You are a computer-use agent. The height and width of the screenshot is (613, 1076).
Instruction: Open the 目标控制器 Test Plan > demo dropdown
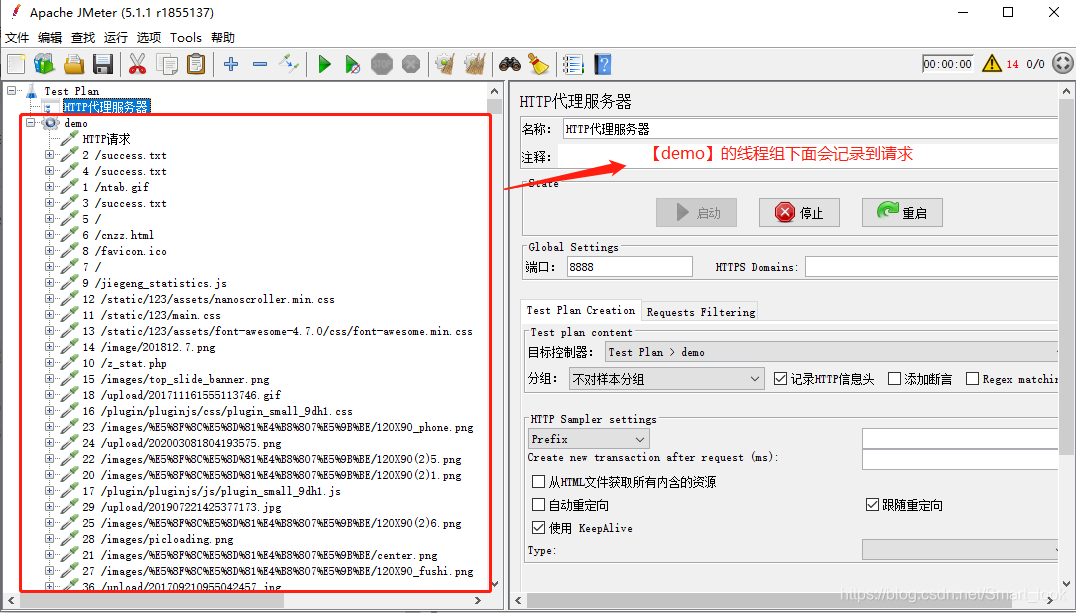(x=831, y=352)
